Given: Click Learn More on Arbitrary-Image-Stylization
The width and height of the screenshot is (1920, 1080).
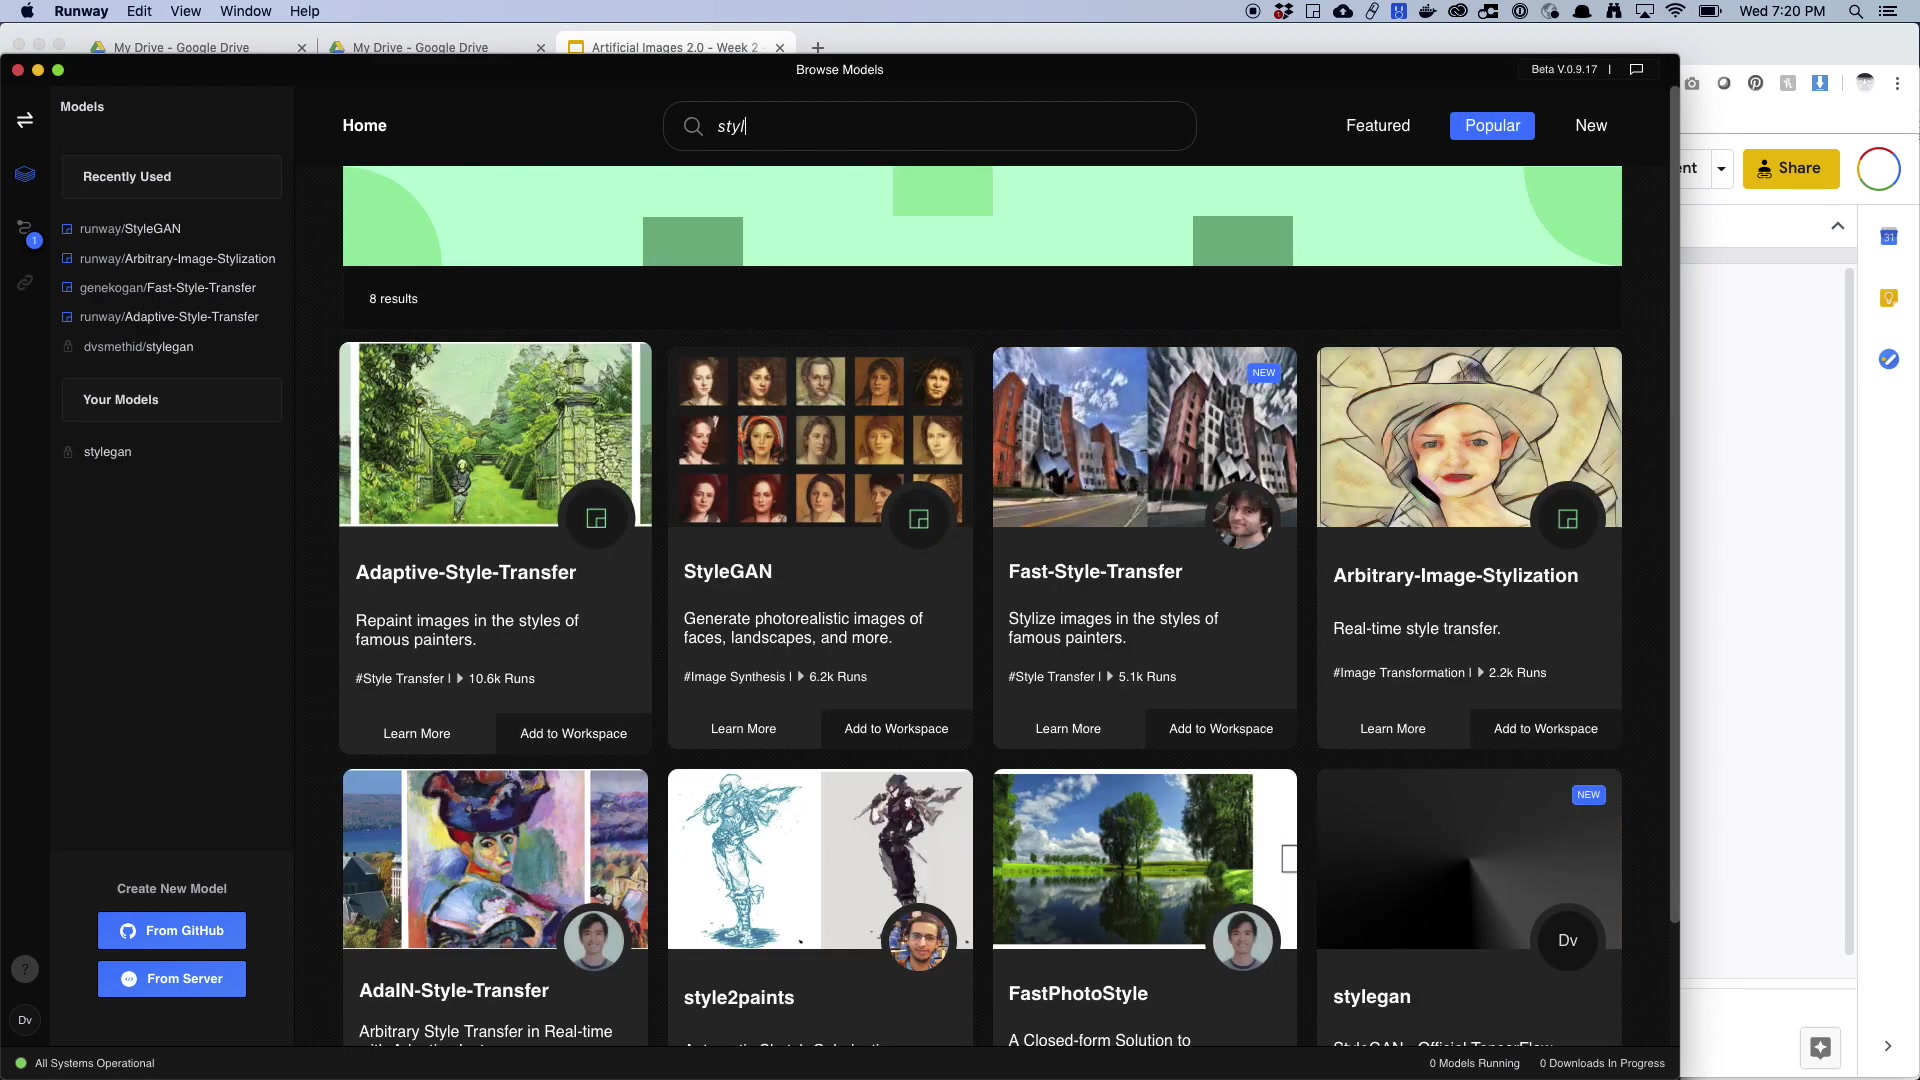Looking at the screenshot, I should 1393,729.
